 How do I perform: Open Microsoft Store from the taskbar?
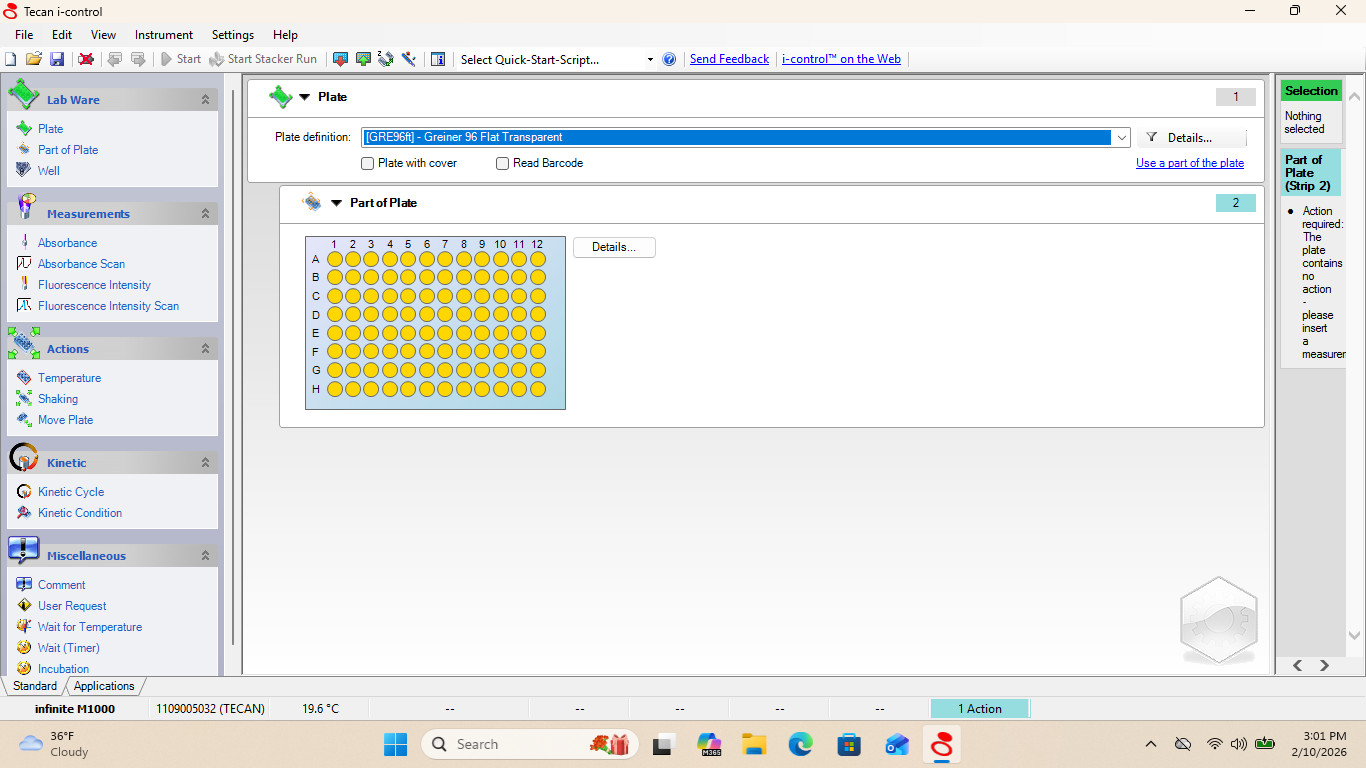pyautogui.click(x=849, y=744)
